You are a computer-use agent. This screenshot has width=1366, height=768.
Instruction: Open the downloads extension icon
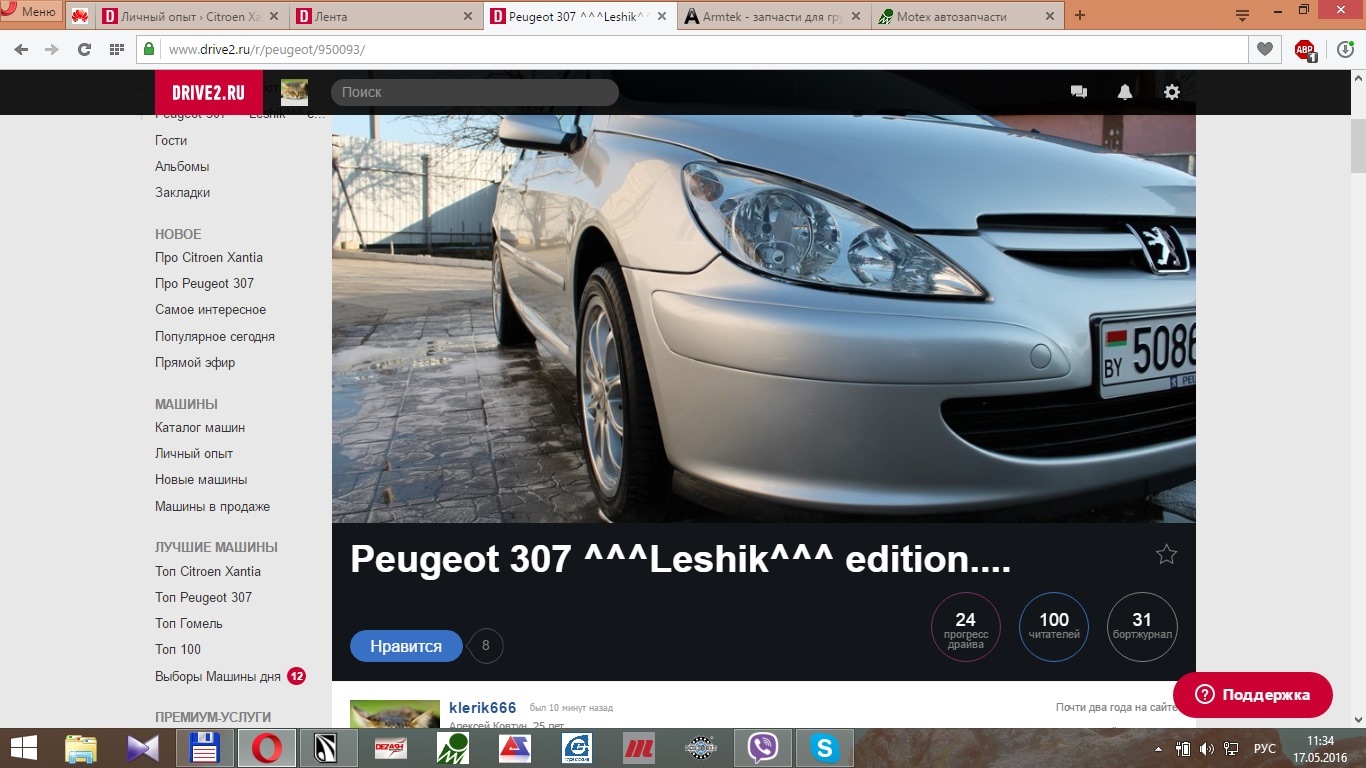point(1346,49)
